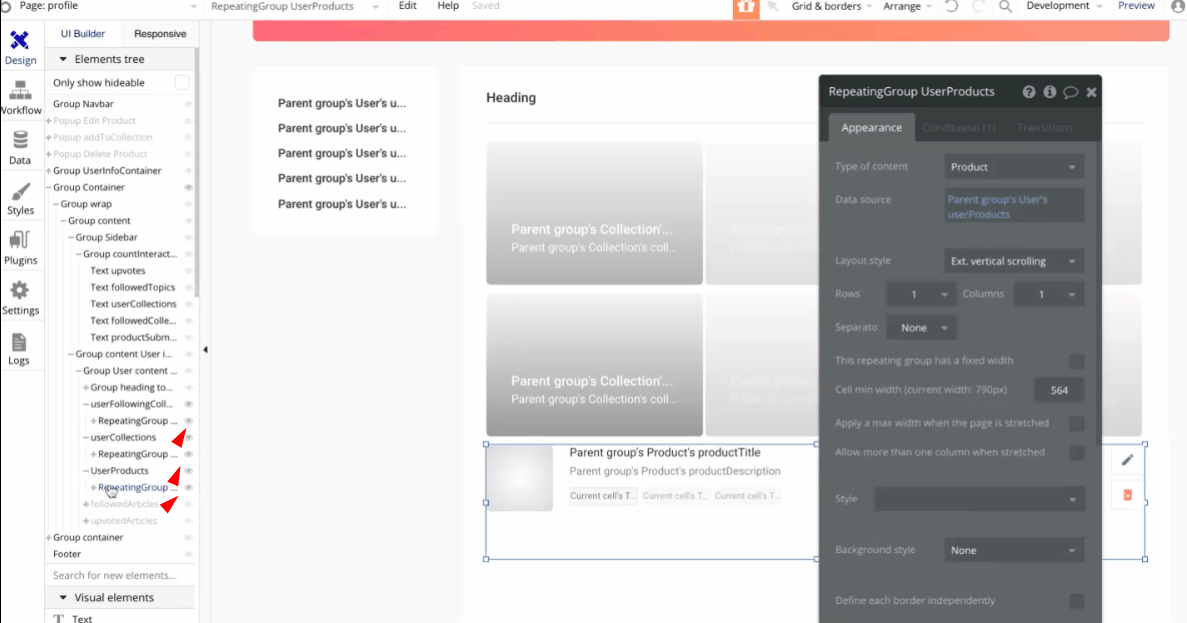
Task: Toggle visibility eye for userCollections
Action: 188,438
